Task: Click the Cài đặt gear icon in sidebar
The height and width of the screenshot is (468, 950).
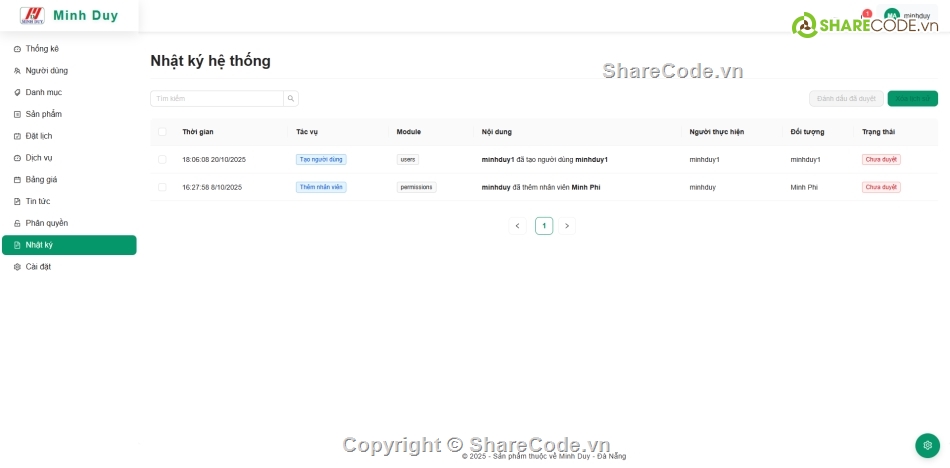Action: tap(17, 267)
